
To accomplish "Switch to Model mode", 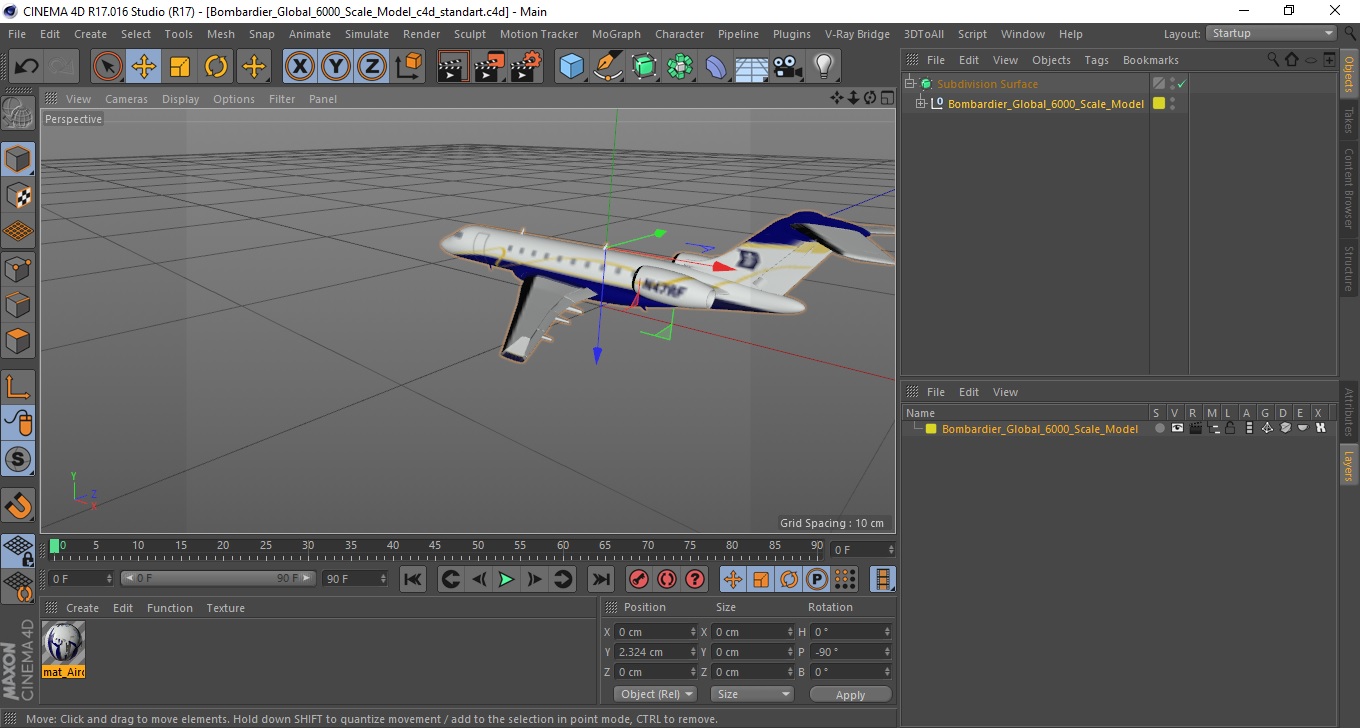I will click(18, 159).
